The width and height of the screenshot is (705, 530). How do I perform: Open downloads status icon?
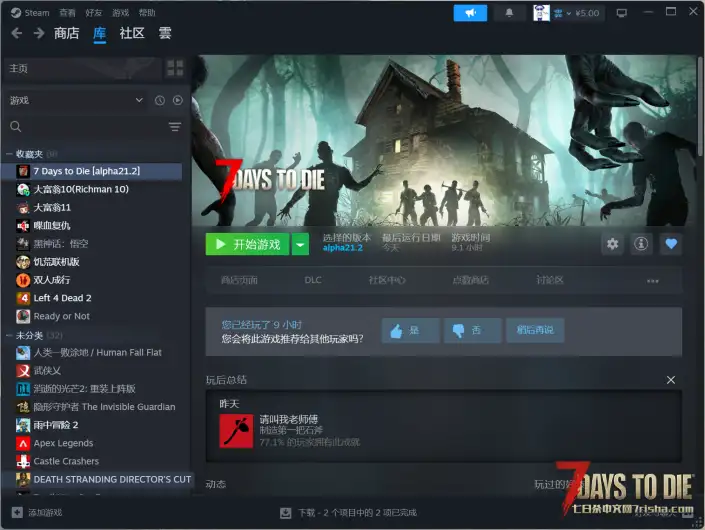coord(286,513)
